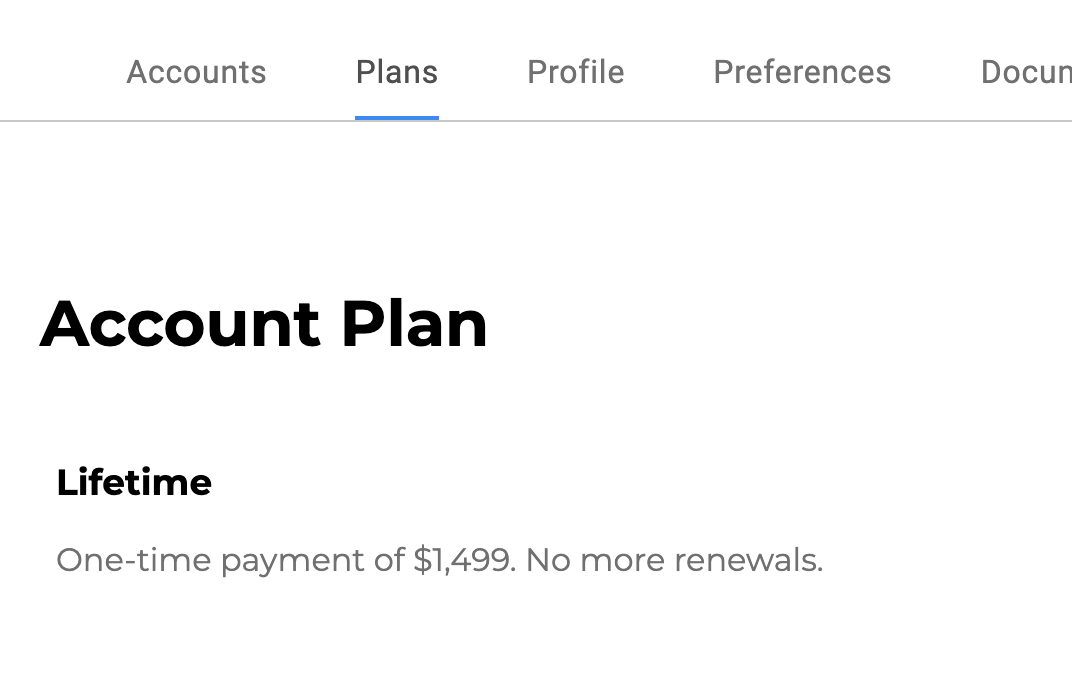
Task: Click the word Plan in the heading
Action: (x=414, y=324)
